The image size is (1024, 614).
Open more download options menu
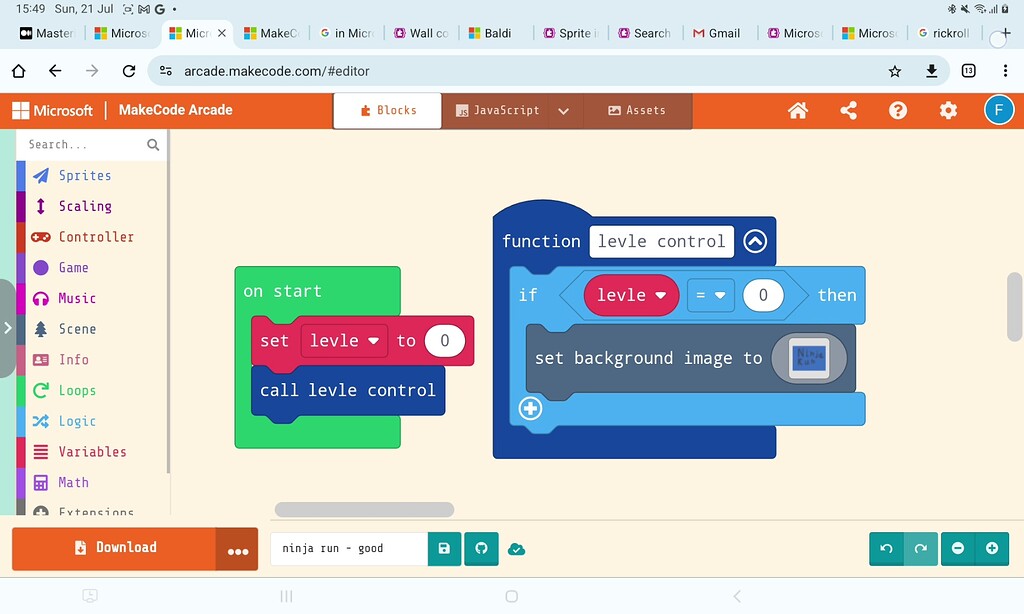tap(237, 549)
